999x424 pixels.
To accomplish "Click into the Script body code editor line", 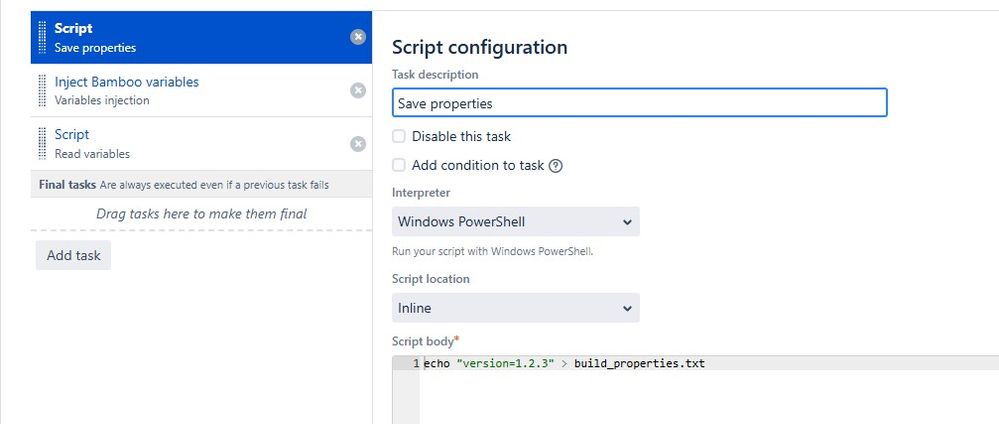I will 709,363.
